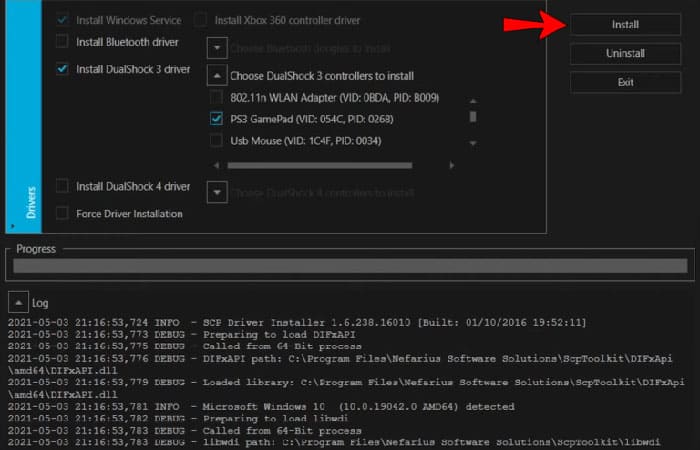Open the Drivers side tab
This screenshot has width=700, height=450.
[x=24, y=117]
